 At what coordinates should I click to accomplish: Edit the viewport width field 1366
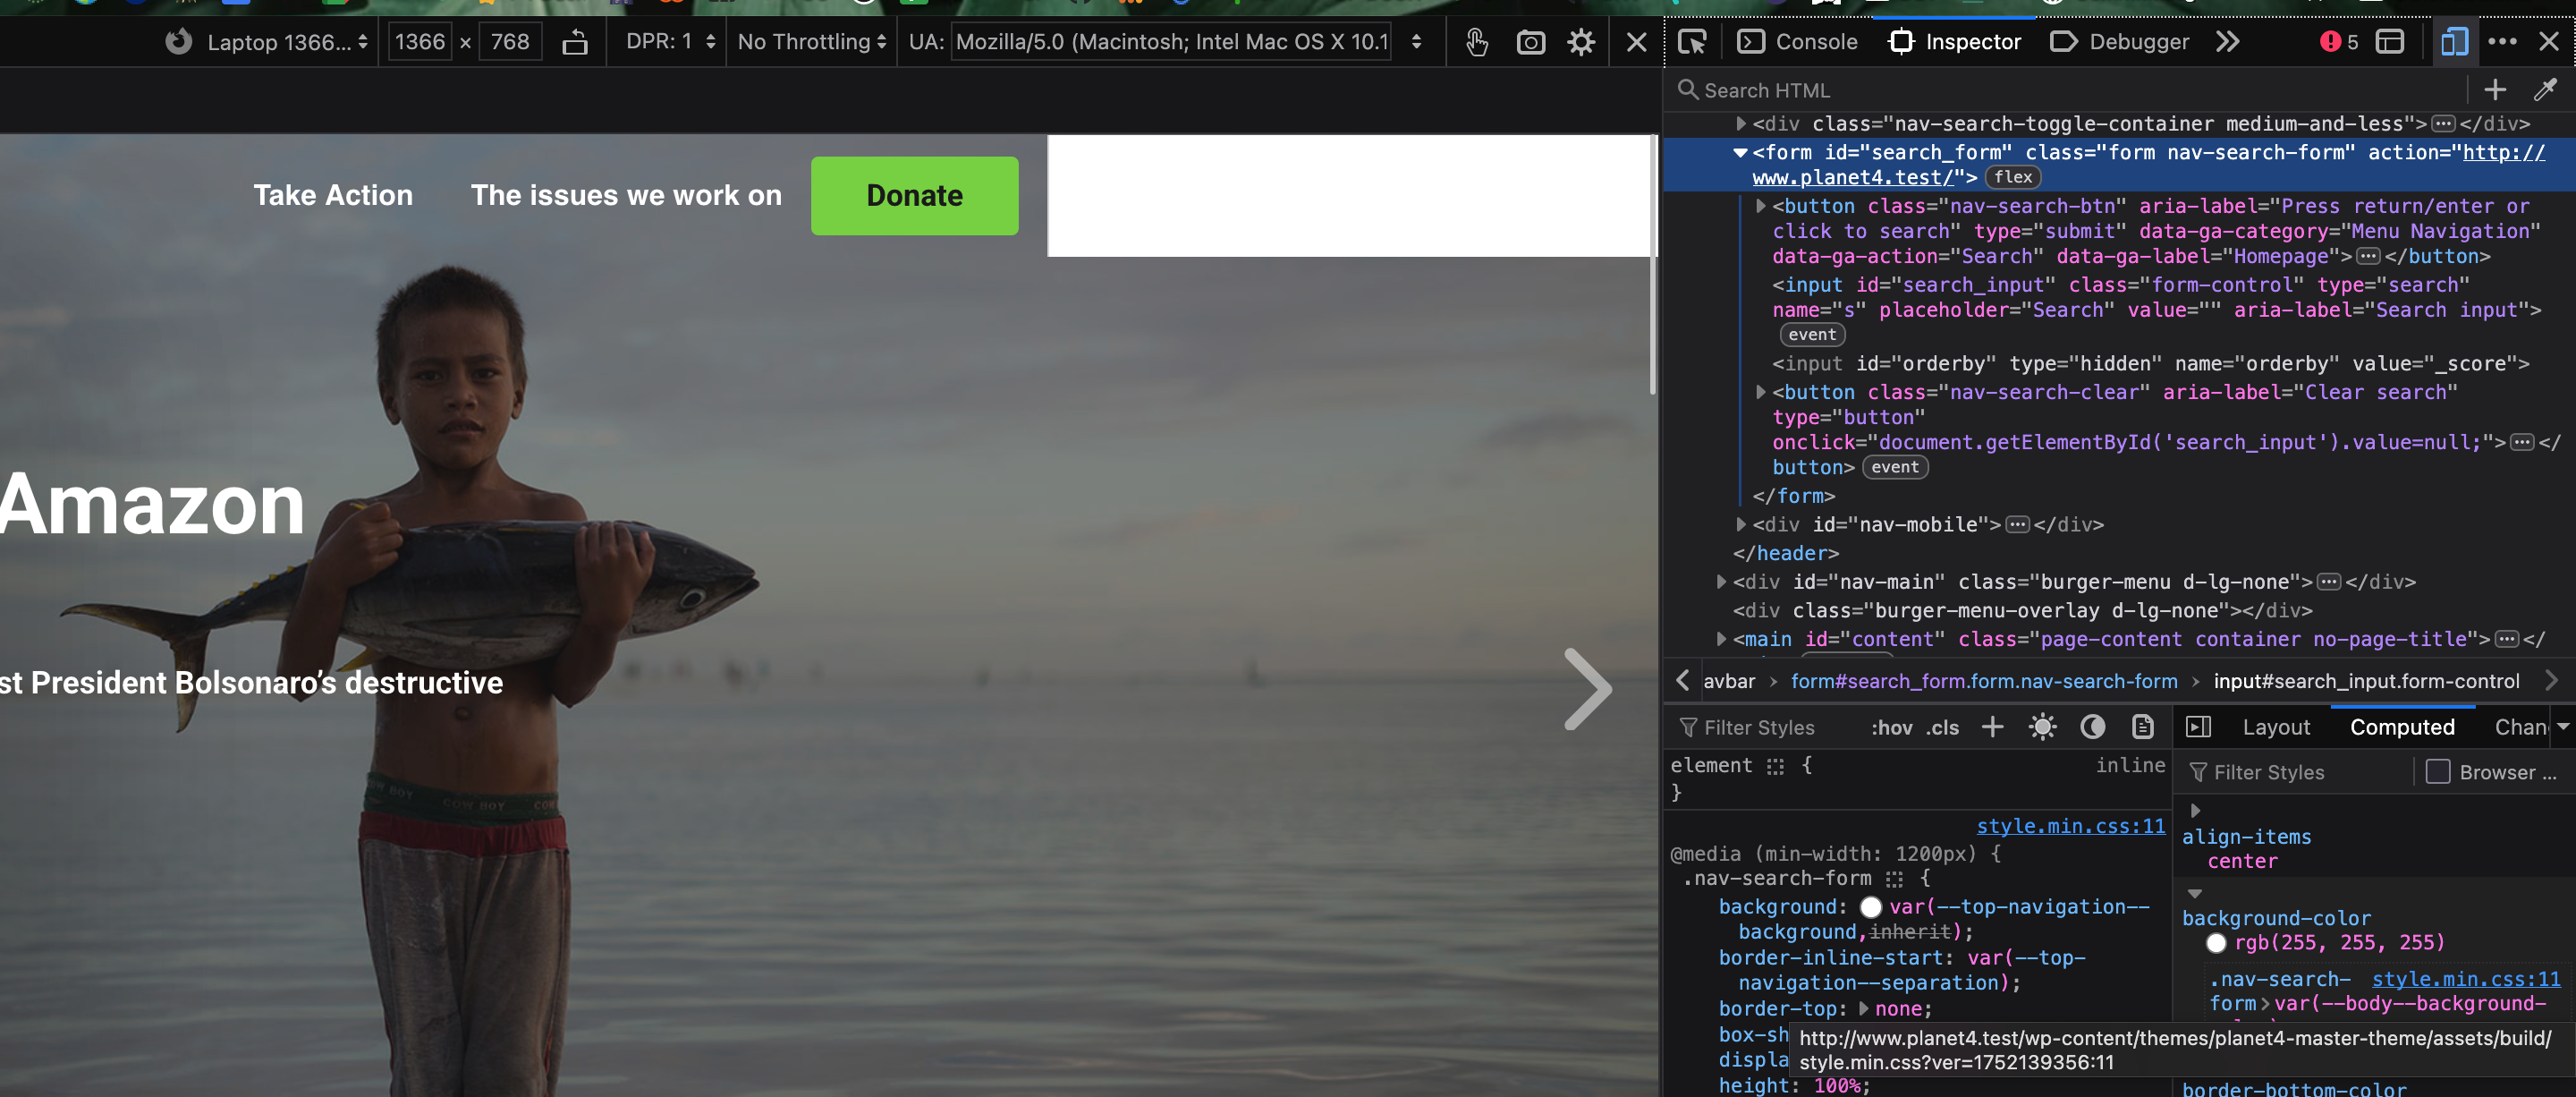420,42
